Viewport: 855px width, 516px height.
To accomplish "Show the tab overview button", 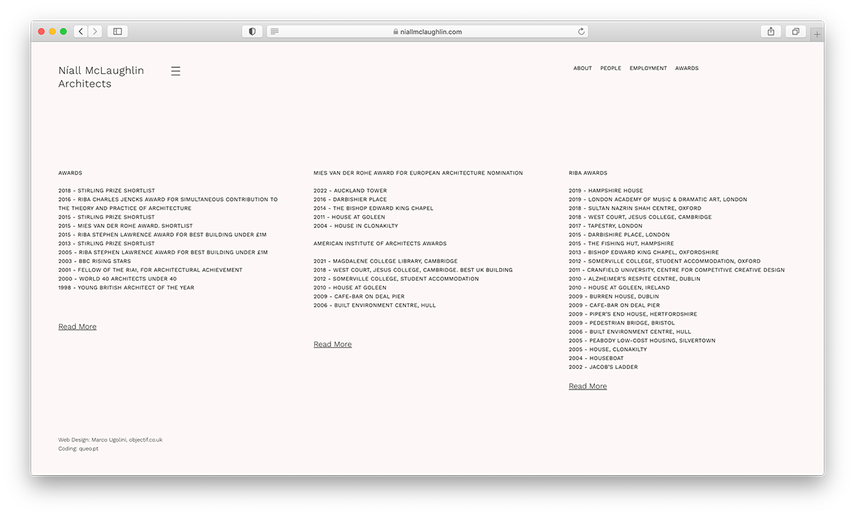I will [796, 32].
